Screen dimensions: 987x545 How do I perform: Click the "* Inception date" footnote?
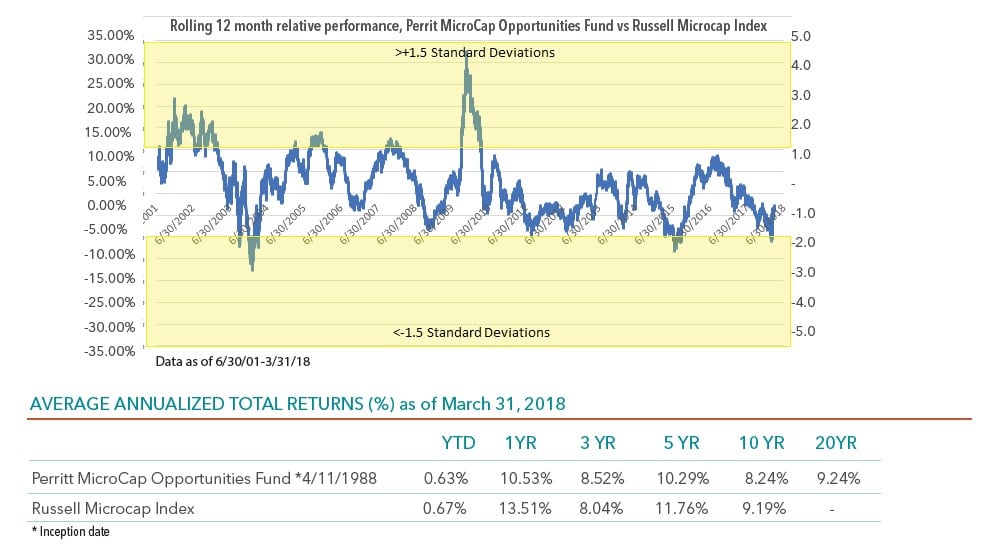[69, 532]
